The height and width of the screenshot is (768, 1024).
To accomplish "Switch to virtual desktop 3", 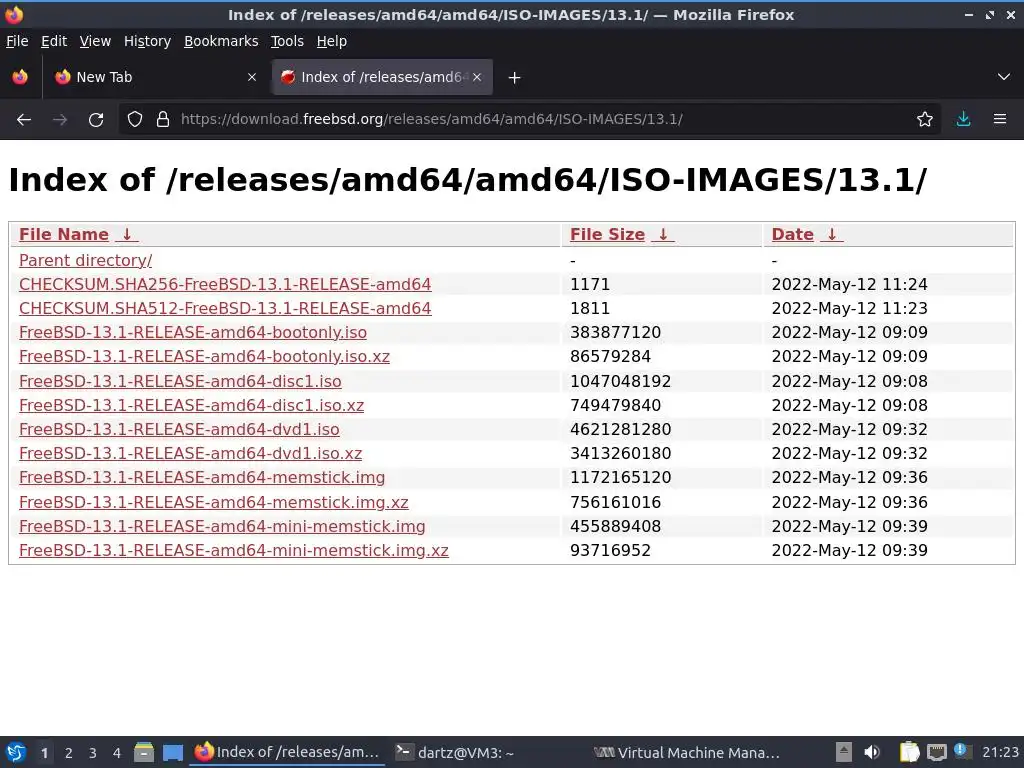I will 93,753.
